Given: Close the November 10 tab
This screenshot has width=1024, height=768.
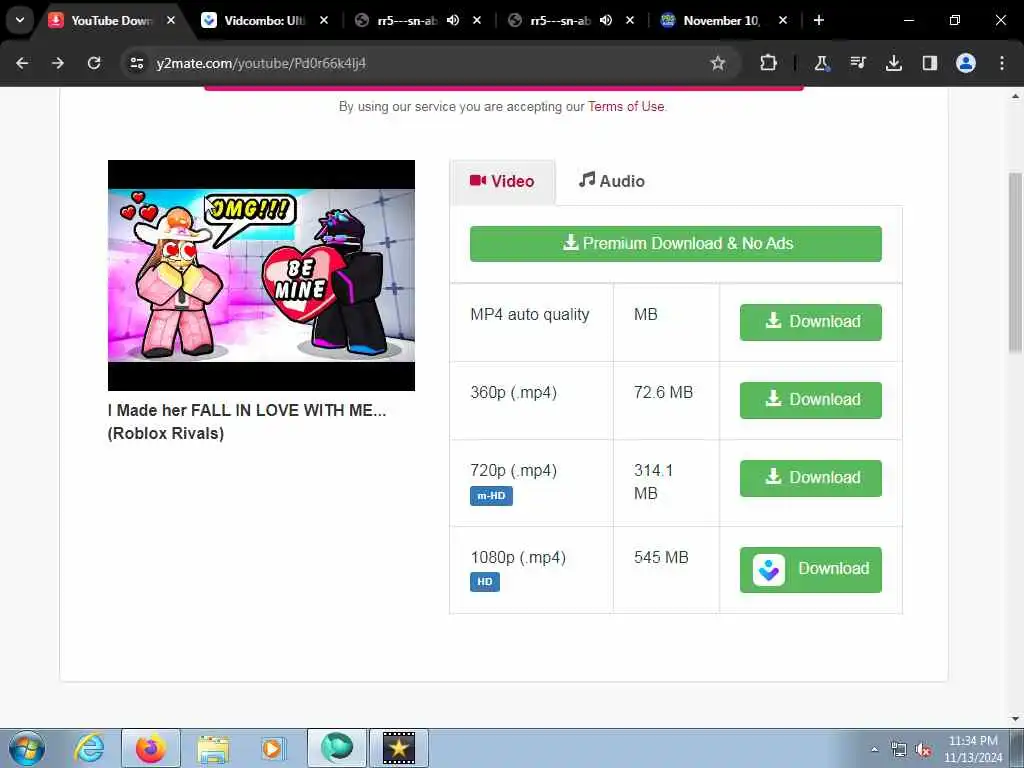Looking at the screenshot, I should [x=783, y=20].
